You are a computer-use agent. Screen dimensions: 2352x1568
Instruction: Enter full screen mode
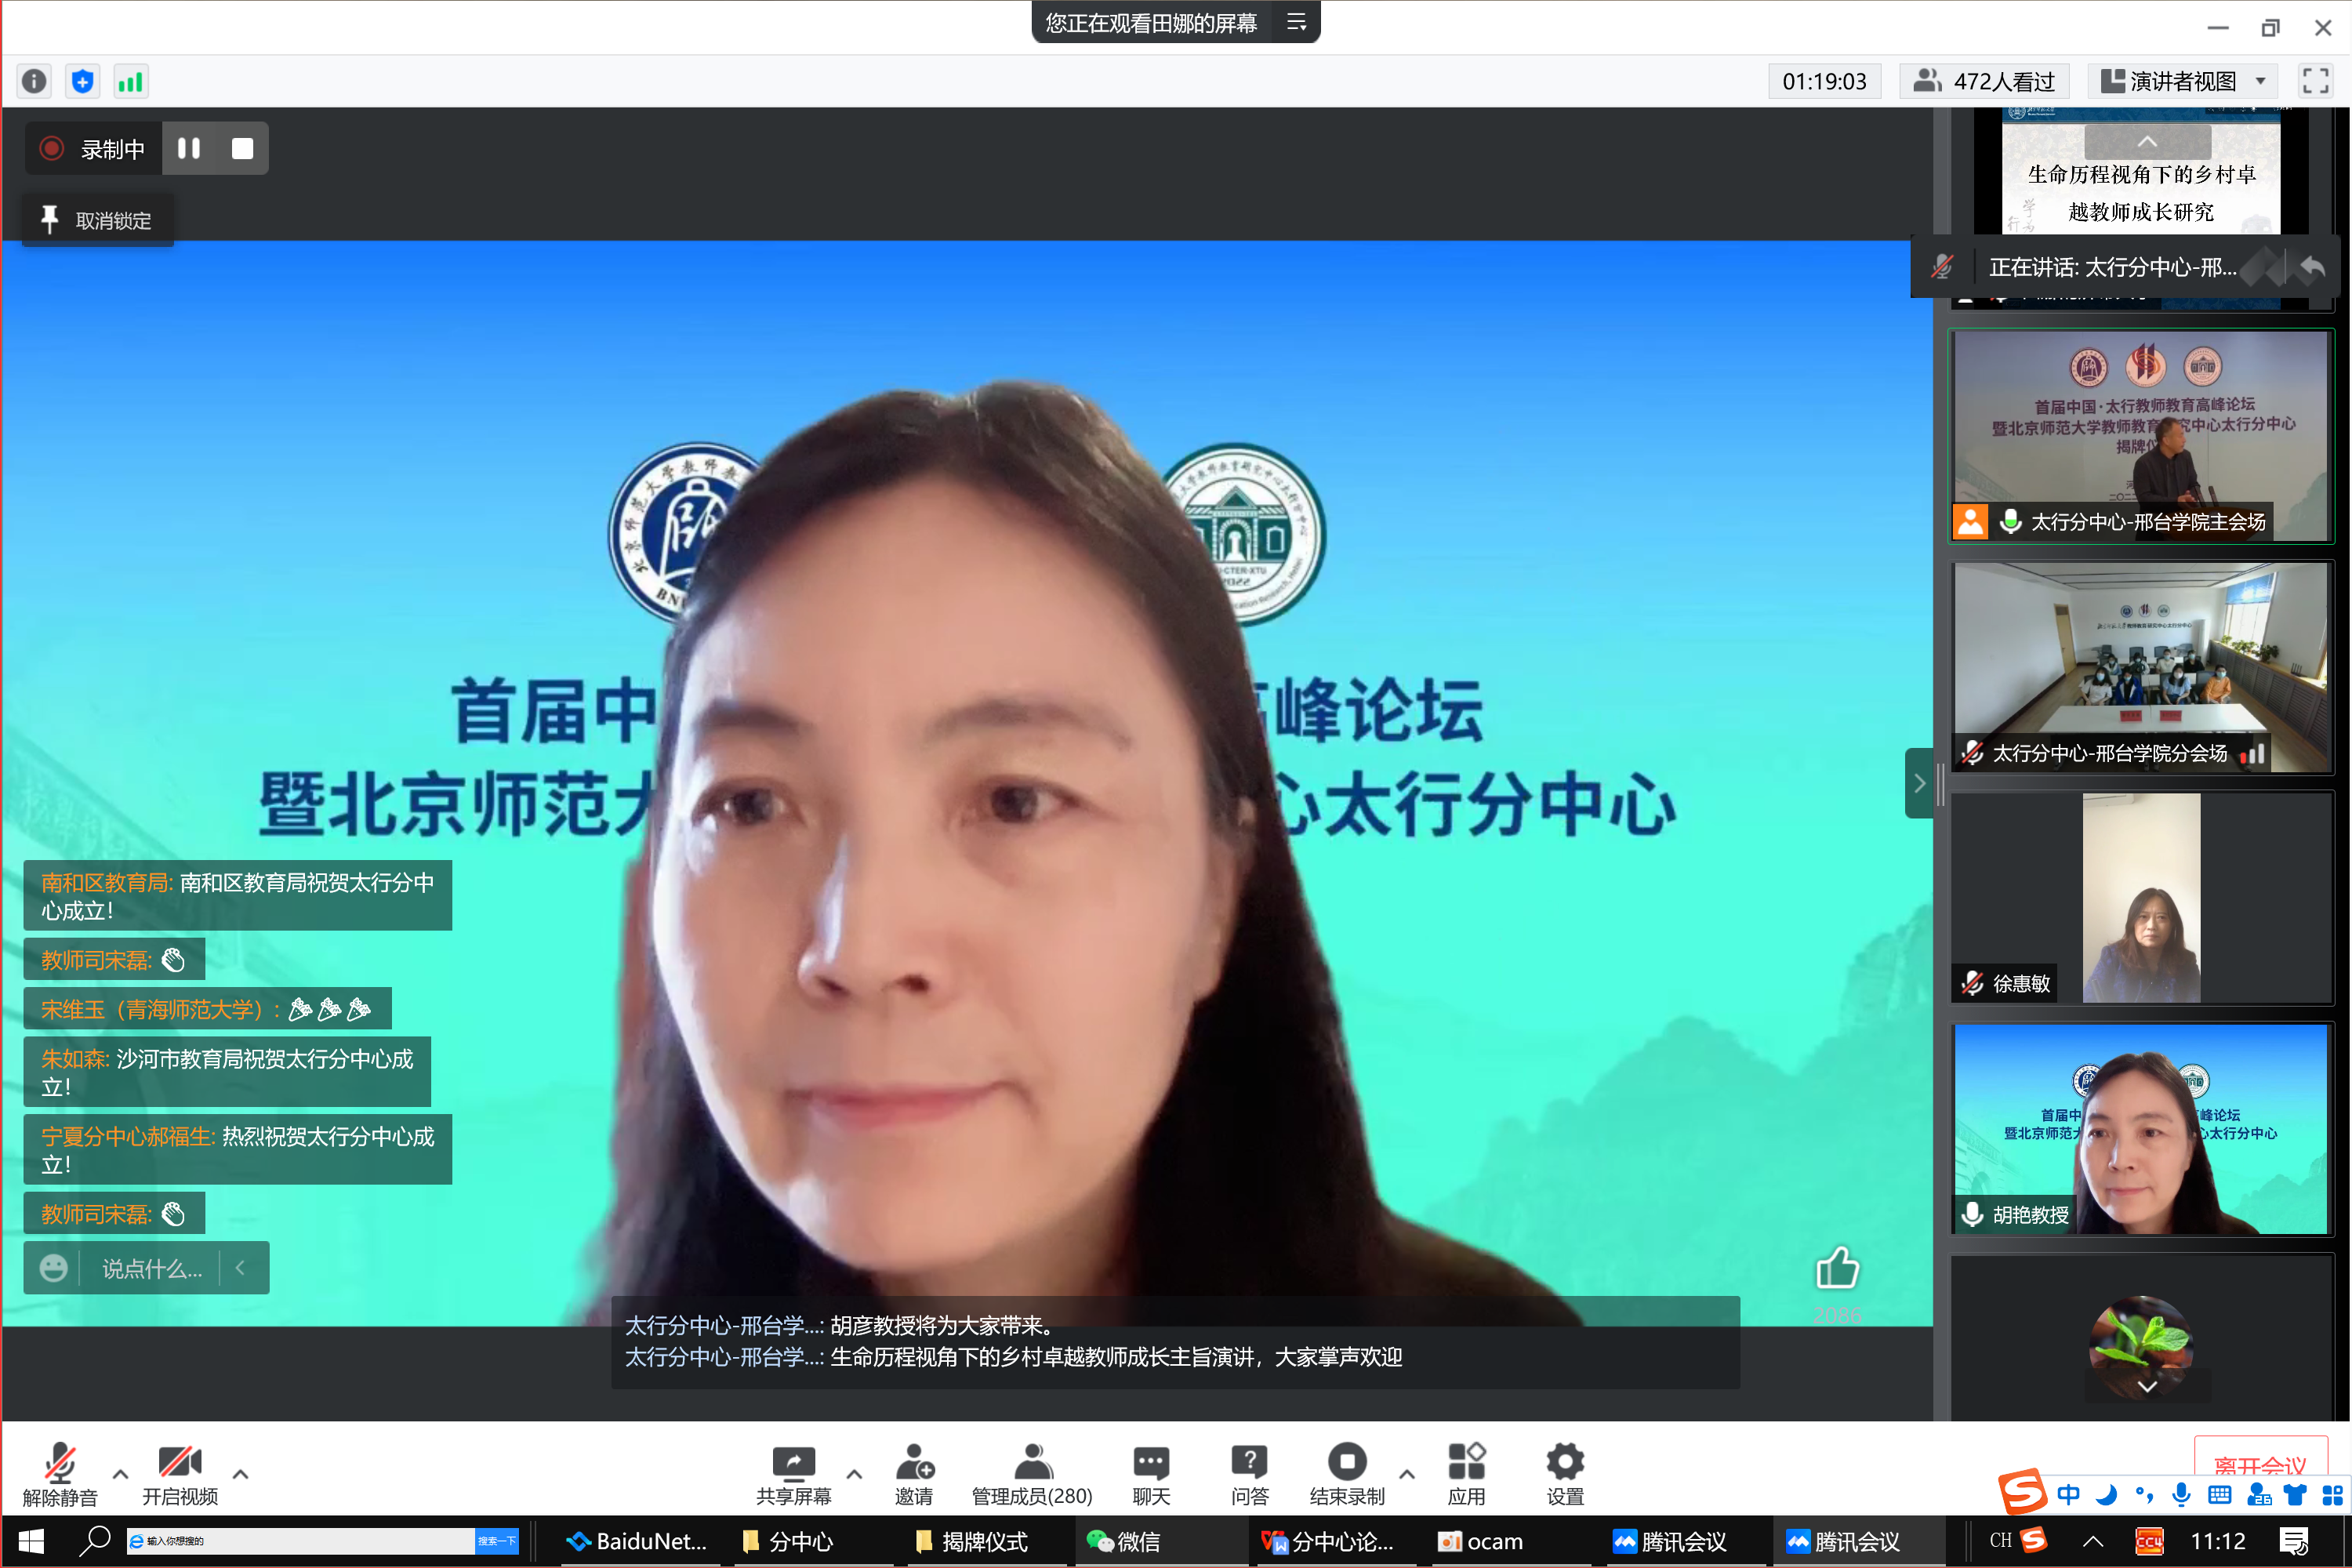[2315, 81]
